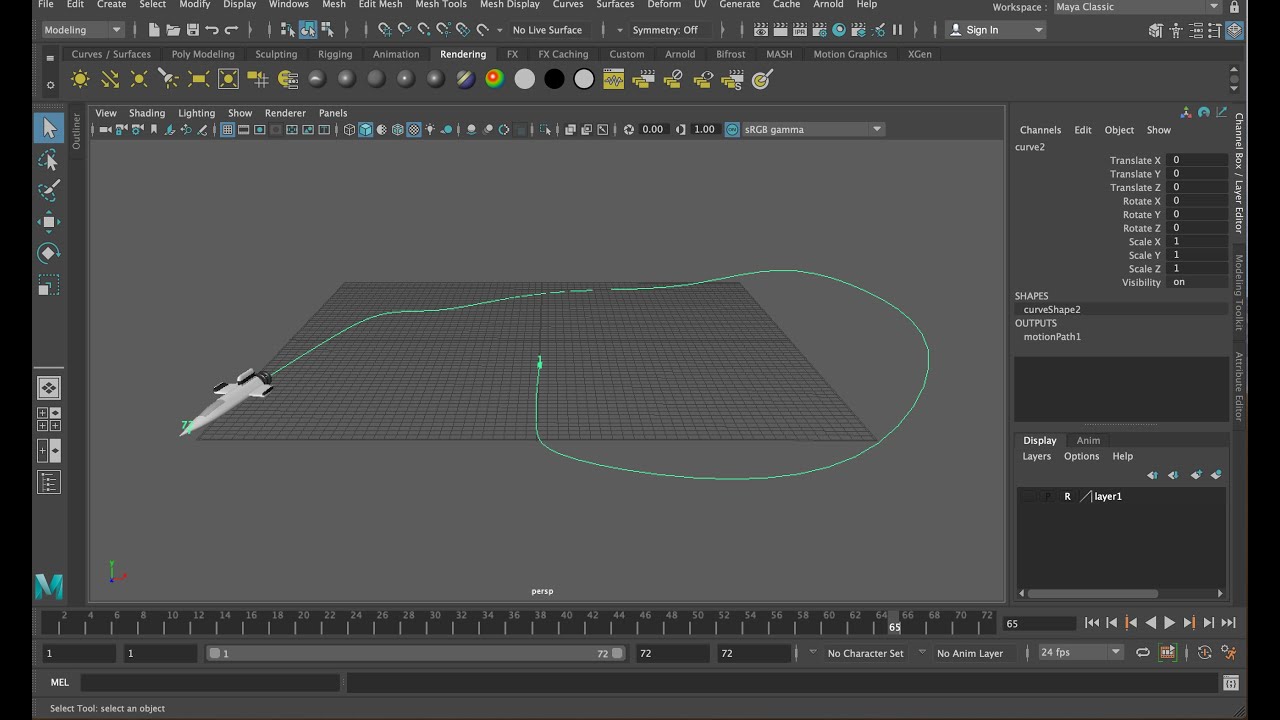This screenshot has width=1280, height=720.
Task: Open the Deform menu
Action: point(664,5)
